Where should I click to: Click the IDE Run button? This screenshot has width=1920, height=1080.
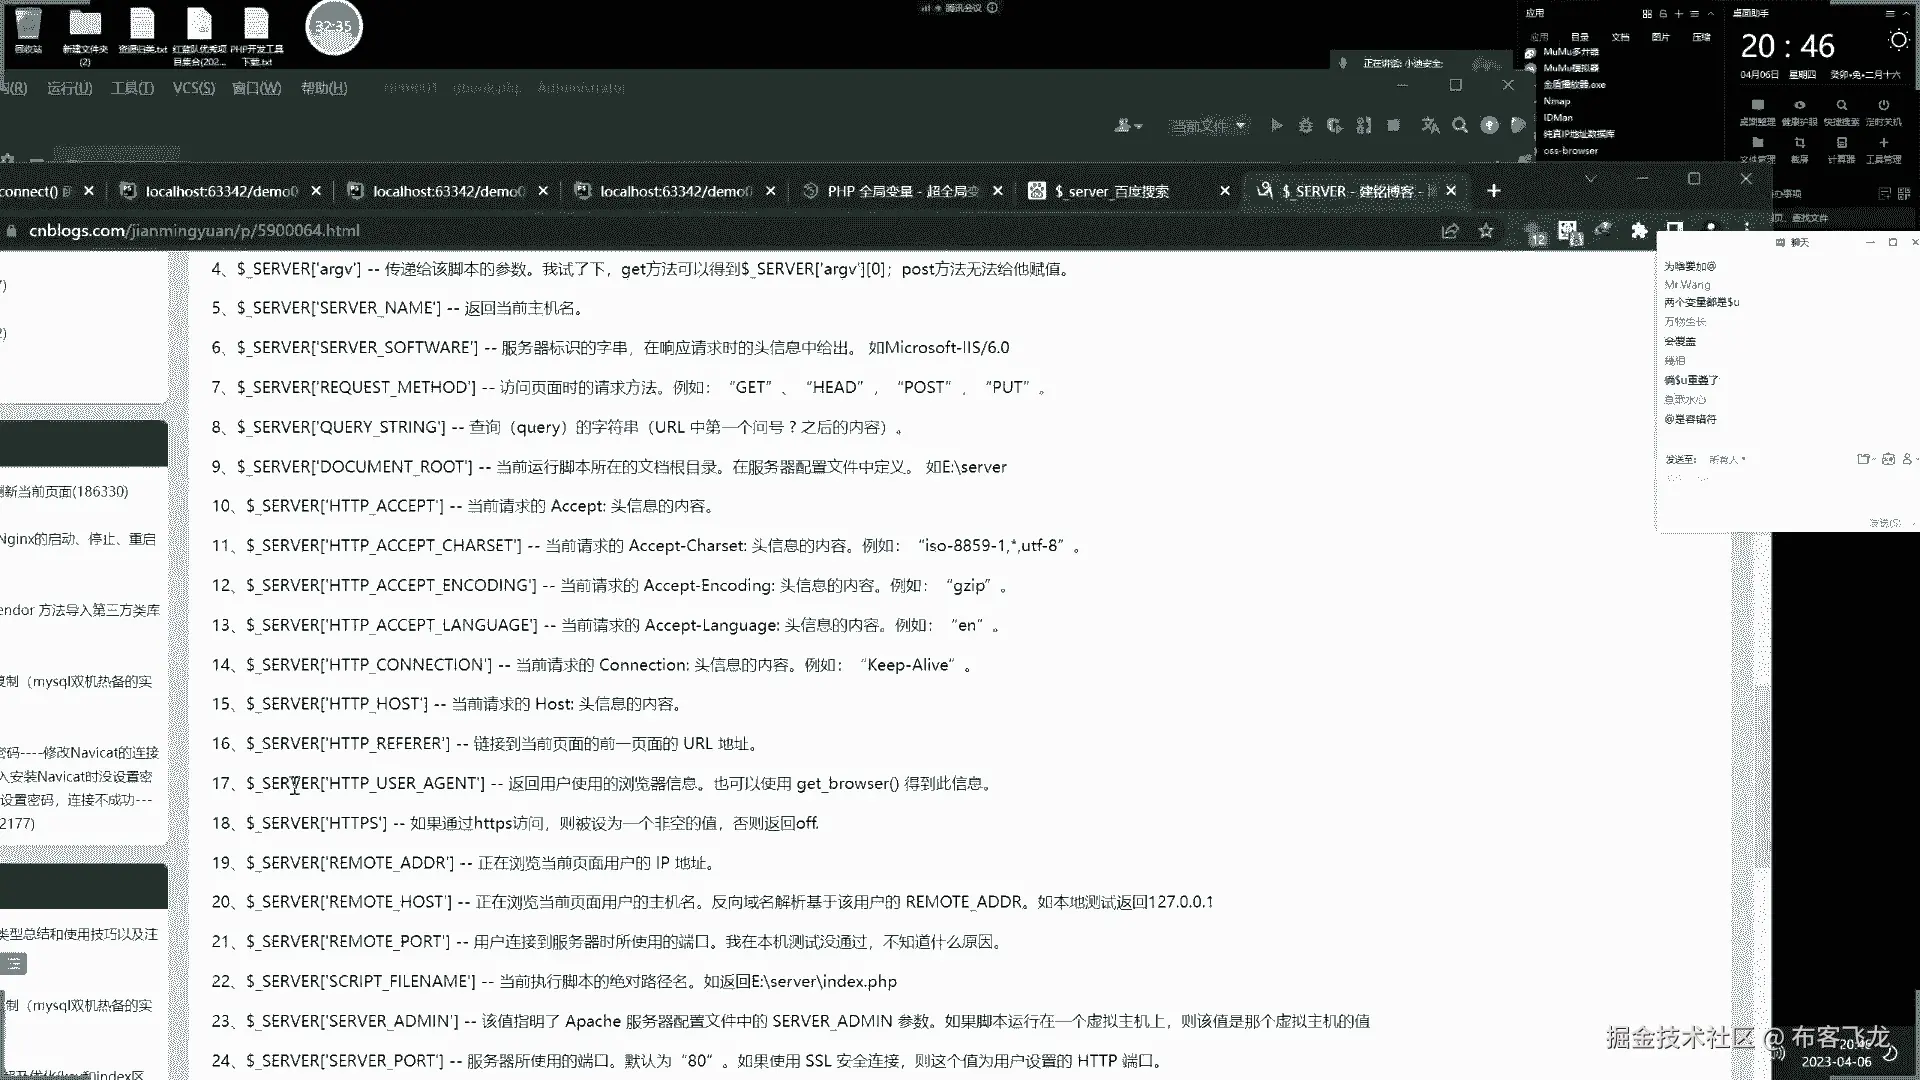pos(1276,125)
